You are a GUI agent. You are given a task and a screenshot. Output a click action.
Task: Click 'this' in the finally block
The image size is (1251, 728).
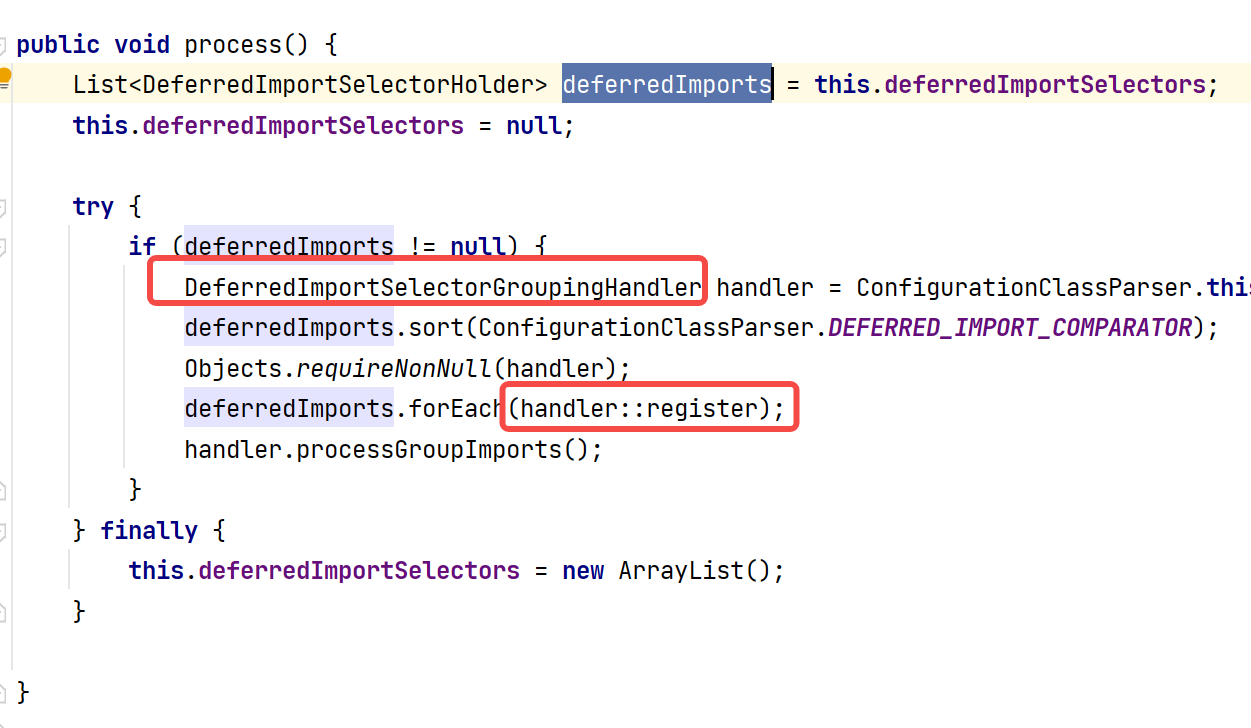(x=156, y=571)
